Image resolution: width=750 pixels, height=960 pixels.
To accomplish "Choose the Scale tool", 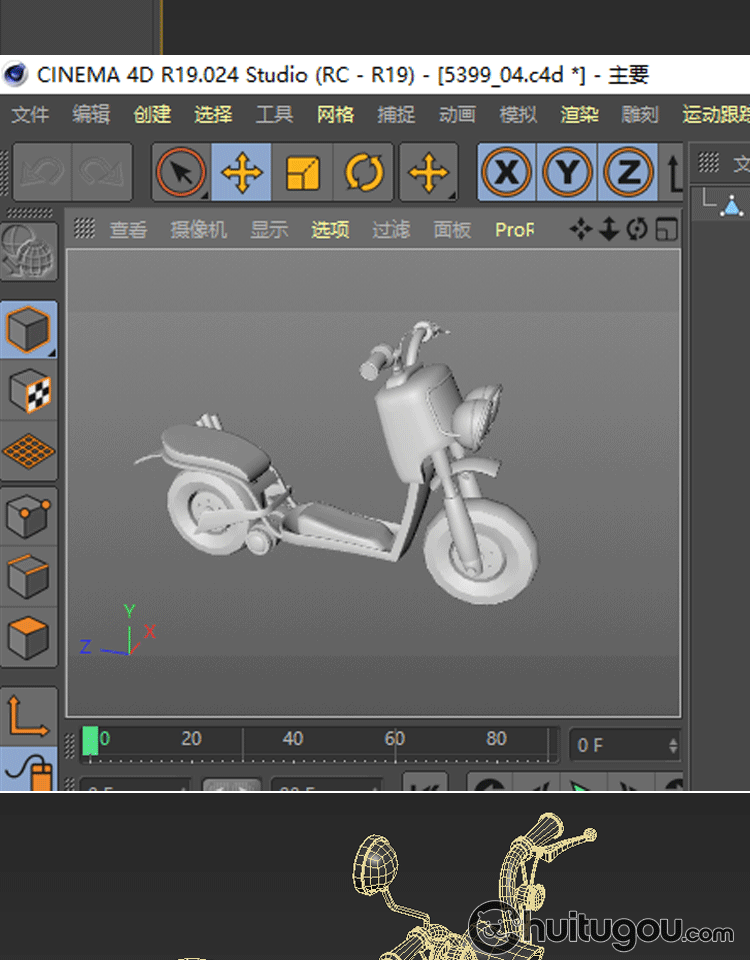I will (302, 173).
